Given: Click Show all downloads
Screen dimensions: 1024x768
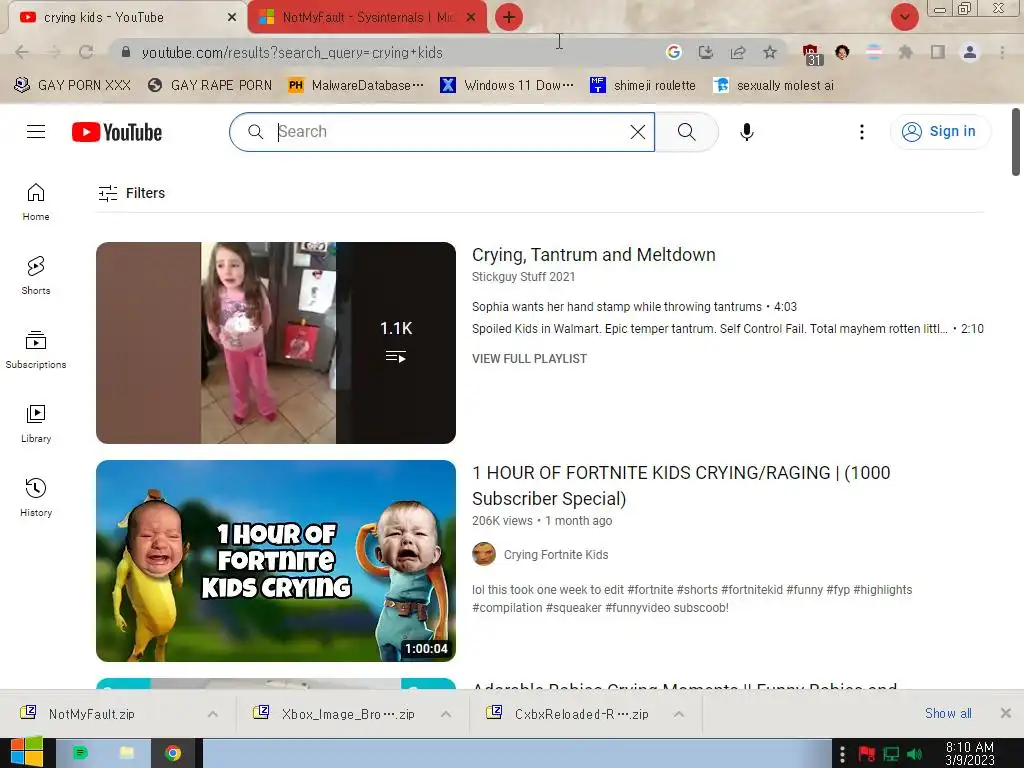Looking at the screenshot, I should pyautogui.click(x=948, y=713).
